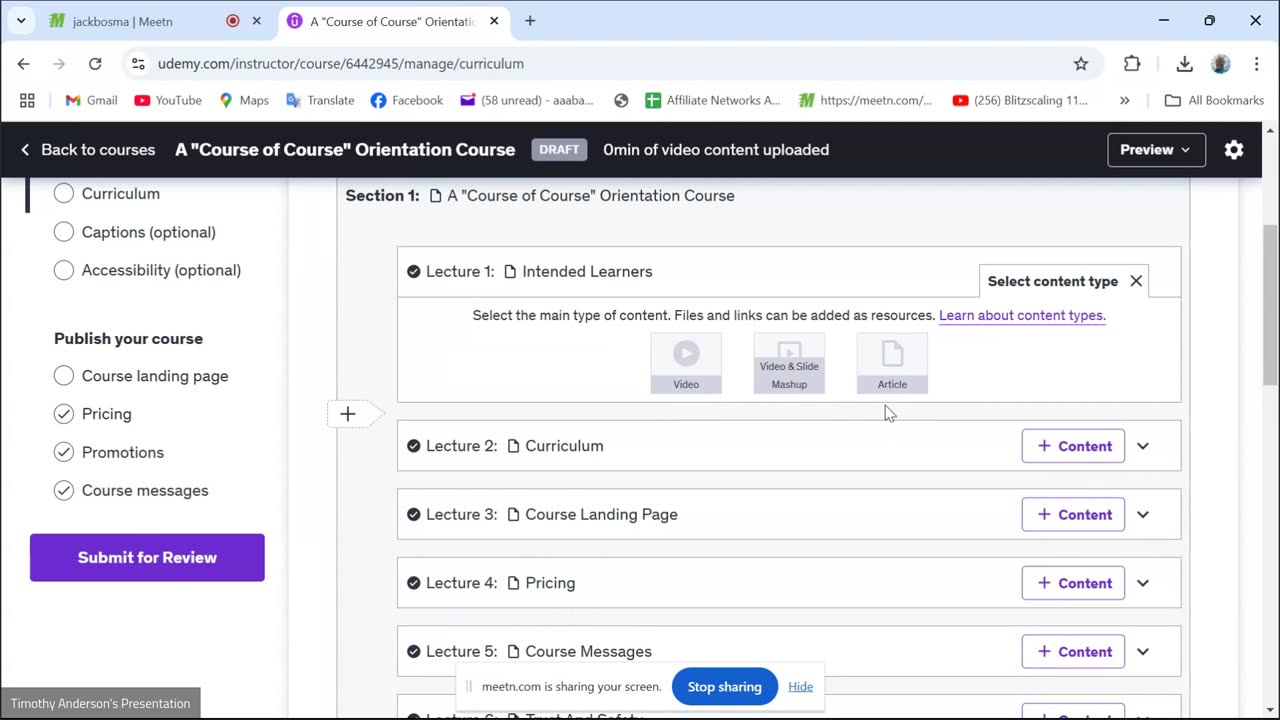The image size is (1280, 720).
Task: Expand Lecture 4 Pricing chevron
Action: pos(1143,583)
